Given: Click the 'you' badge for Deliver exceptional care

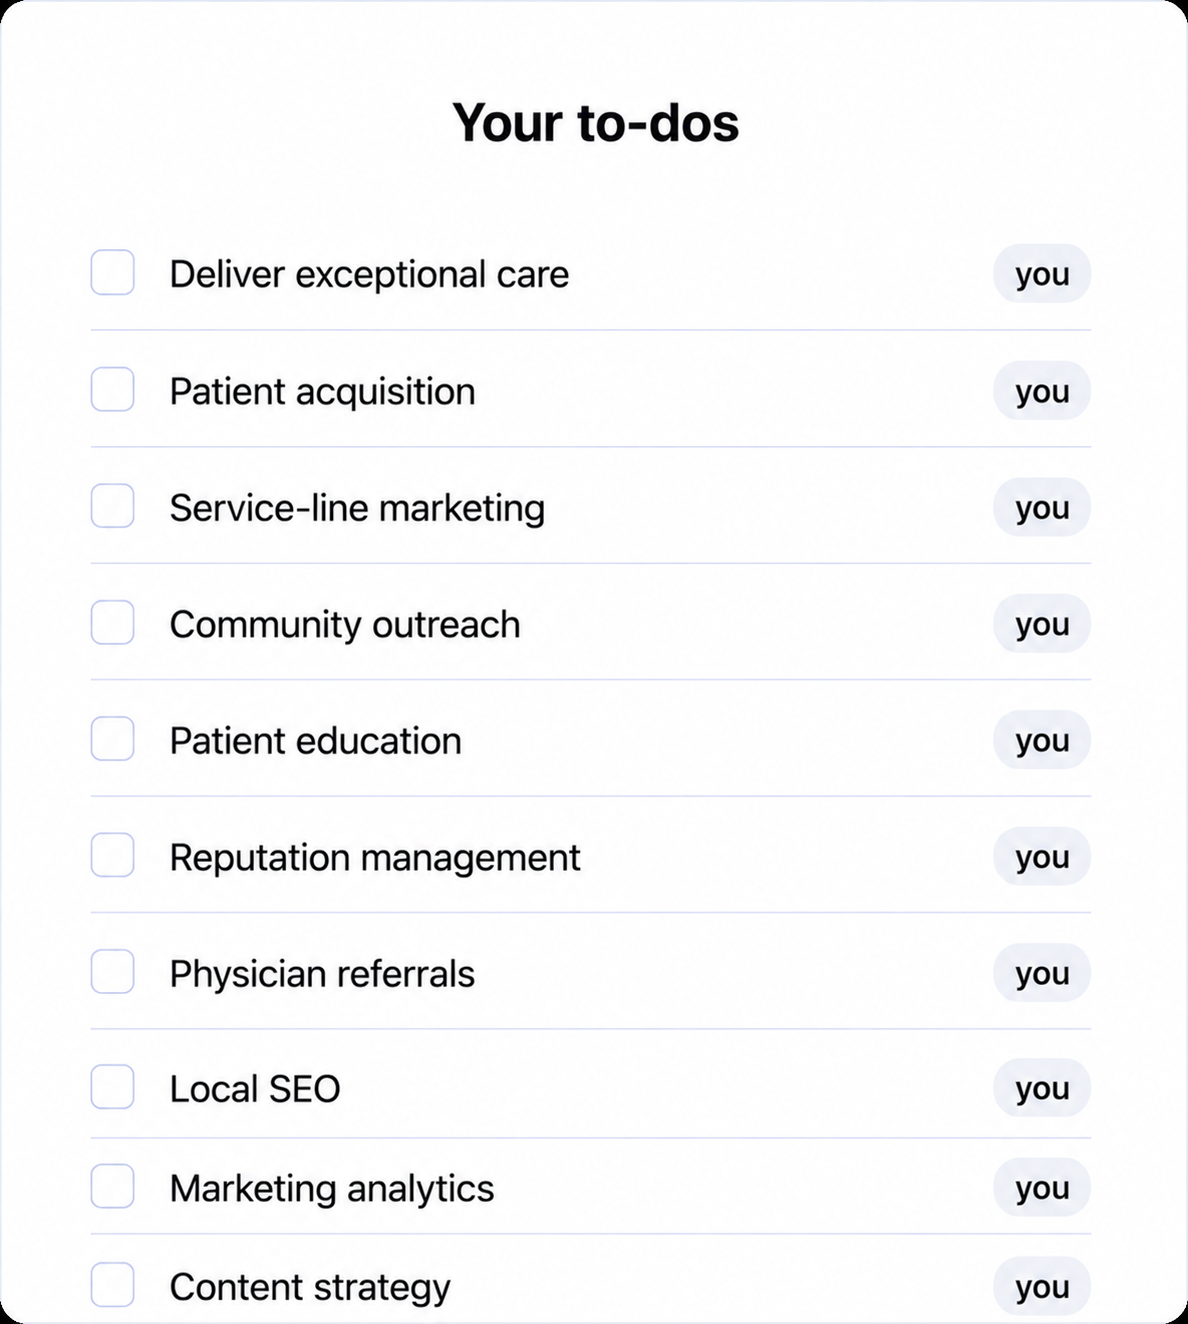Looking at the screenshot, I should tap(1042, 273).
